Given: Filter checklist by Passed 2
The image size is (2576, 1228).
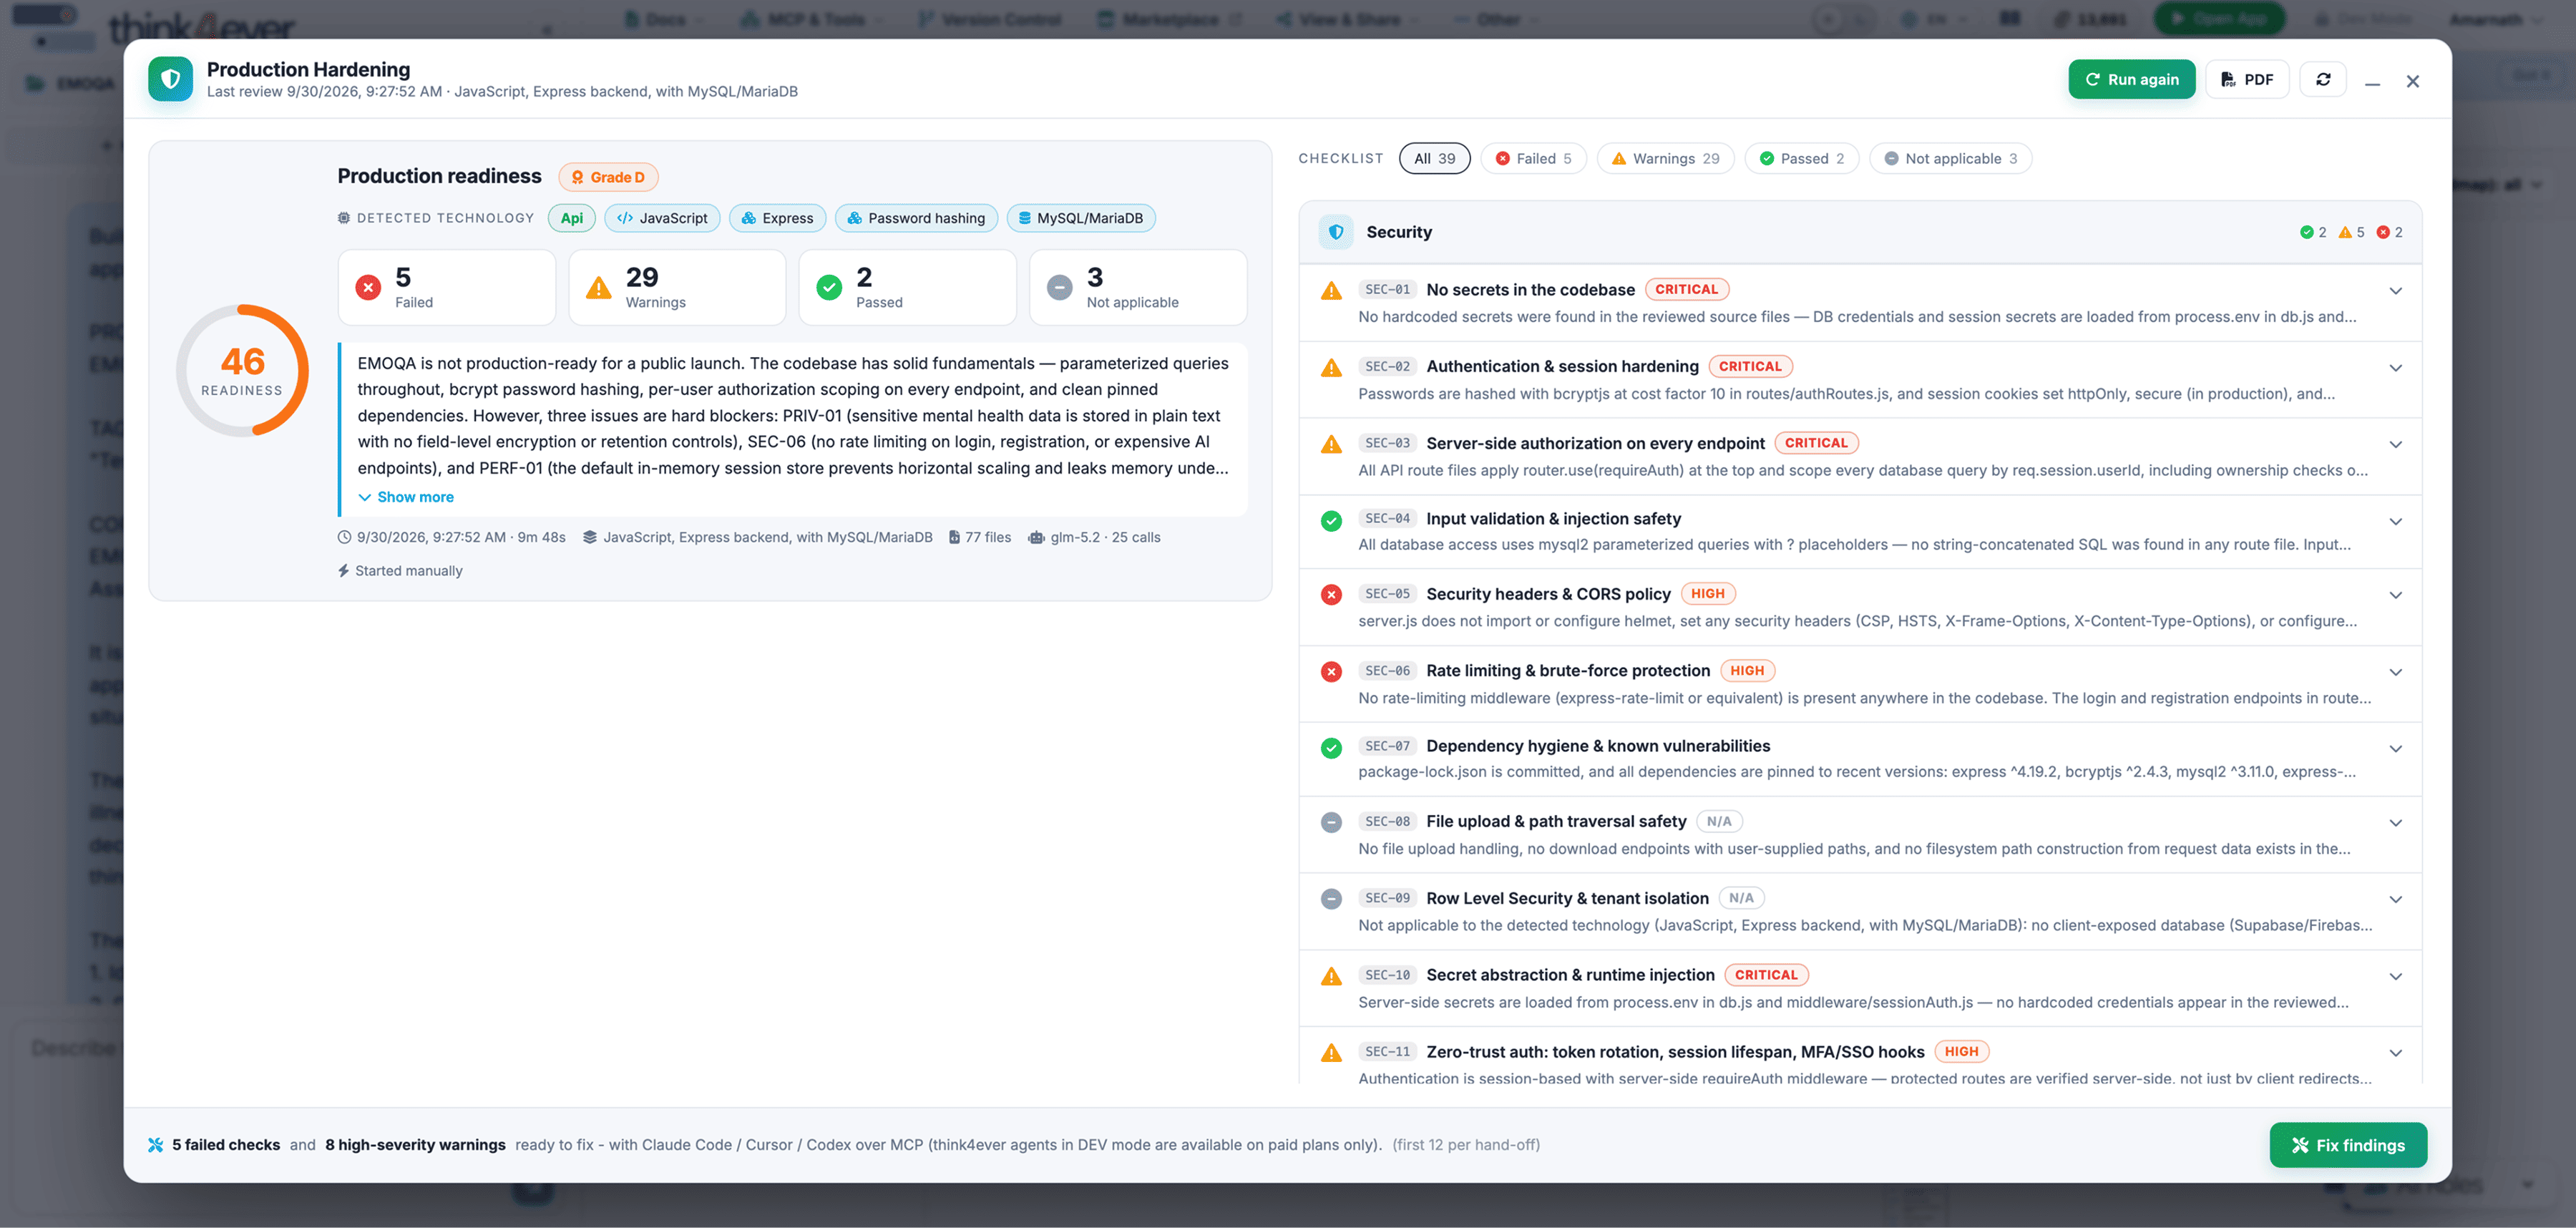Looking at the screenshot, I should 1801,158.
